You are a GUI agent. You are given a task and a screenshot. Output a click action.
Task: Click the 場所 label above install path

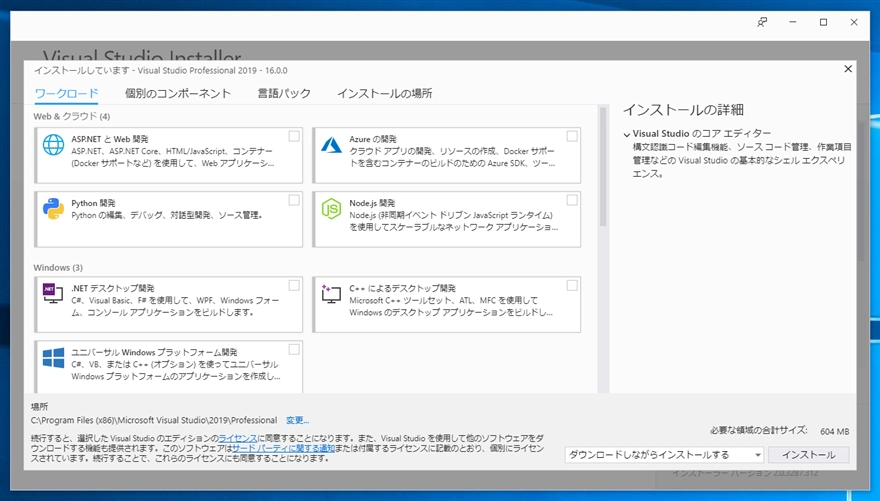[x=39, y=407]
